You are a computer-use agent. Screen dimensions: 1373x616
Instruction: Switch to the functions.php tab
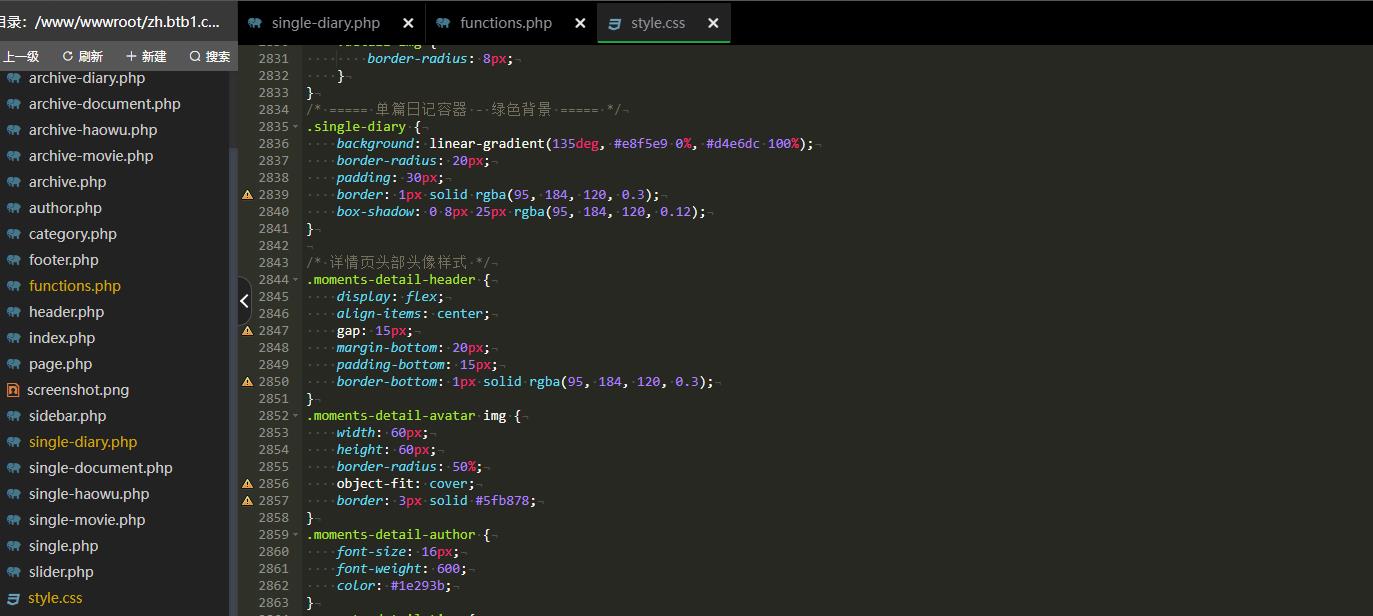tap(505, 23)
